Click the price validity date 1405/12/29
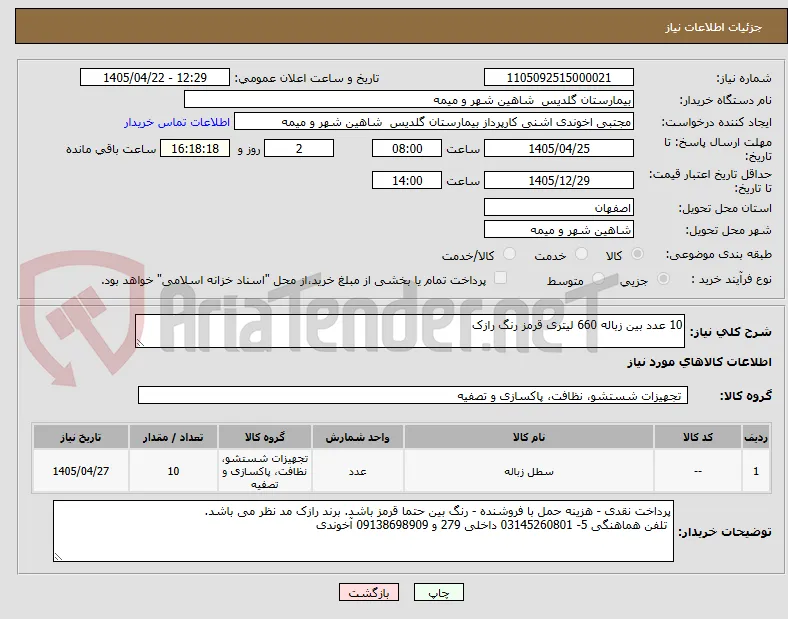The height and width of the screenshot is (619, 788). [x=558, y=180]
